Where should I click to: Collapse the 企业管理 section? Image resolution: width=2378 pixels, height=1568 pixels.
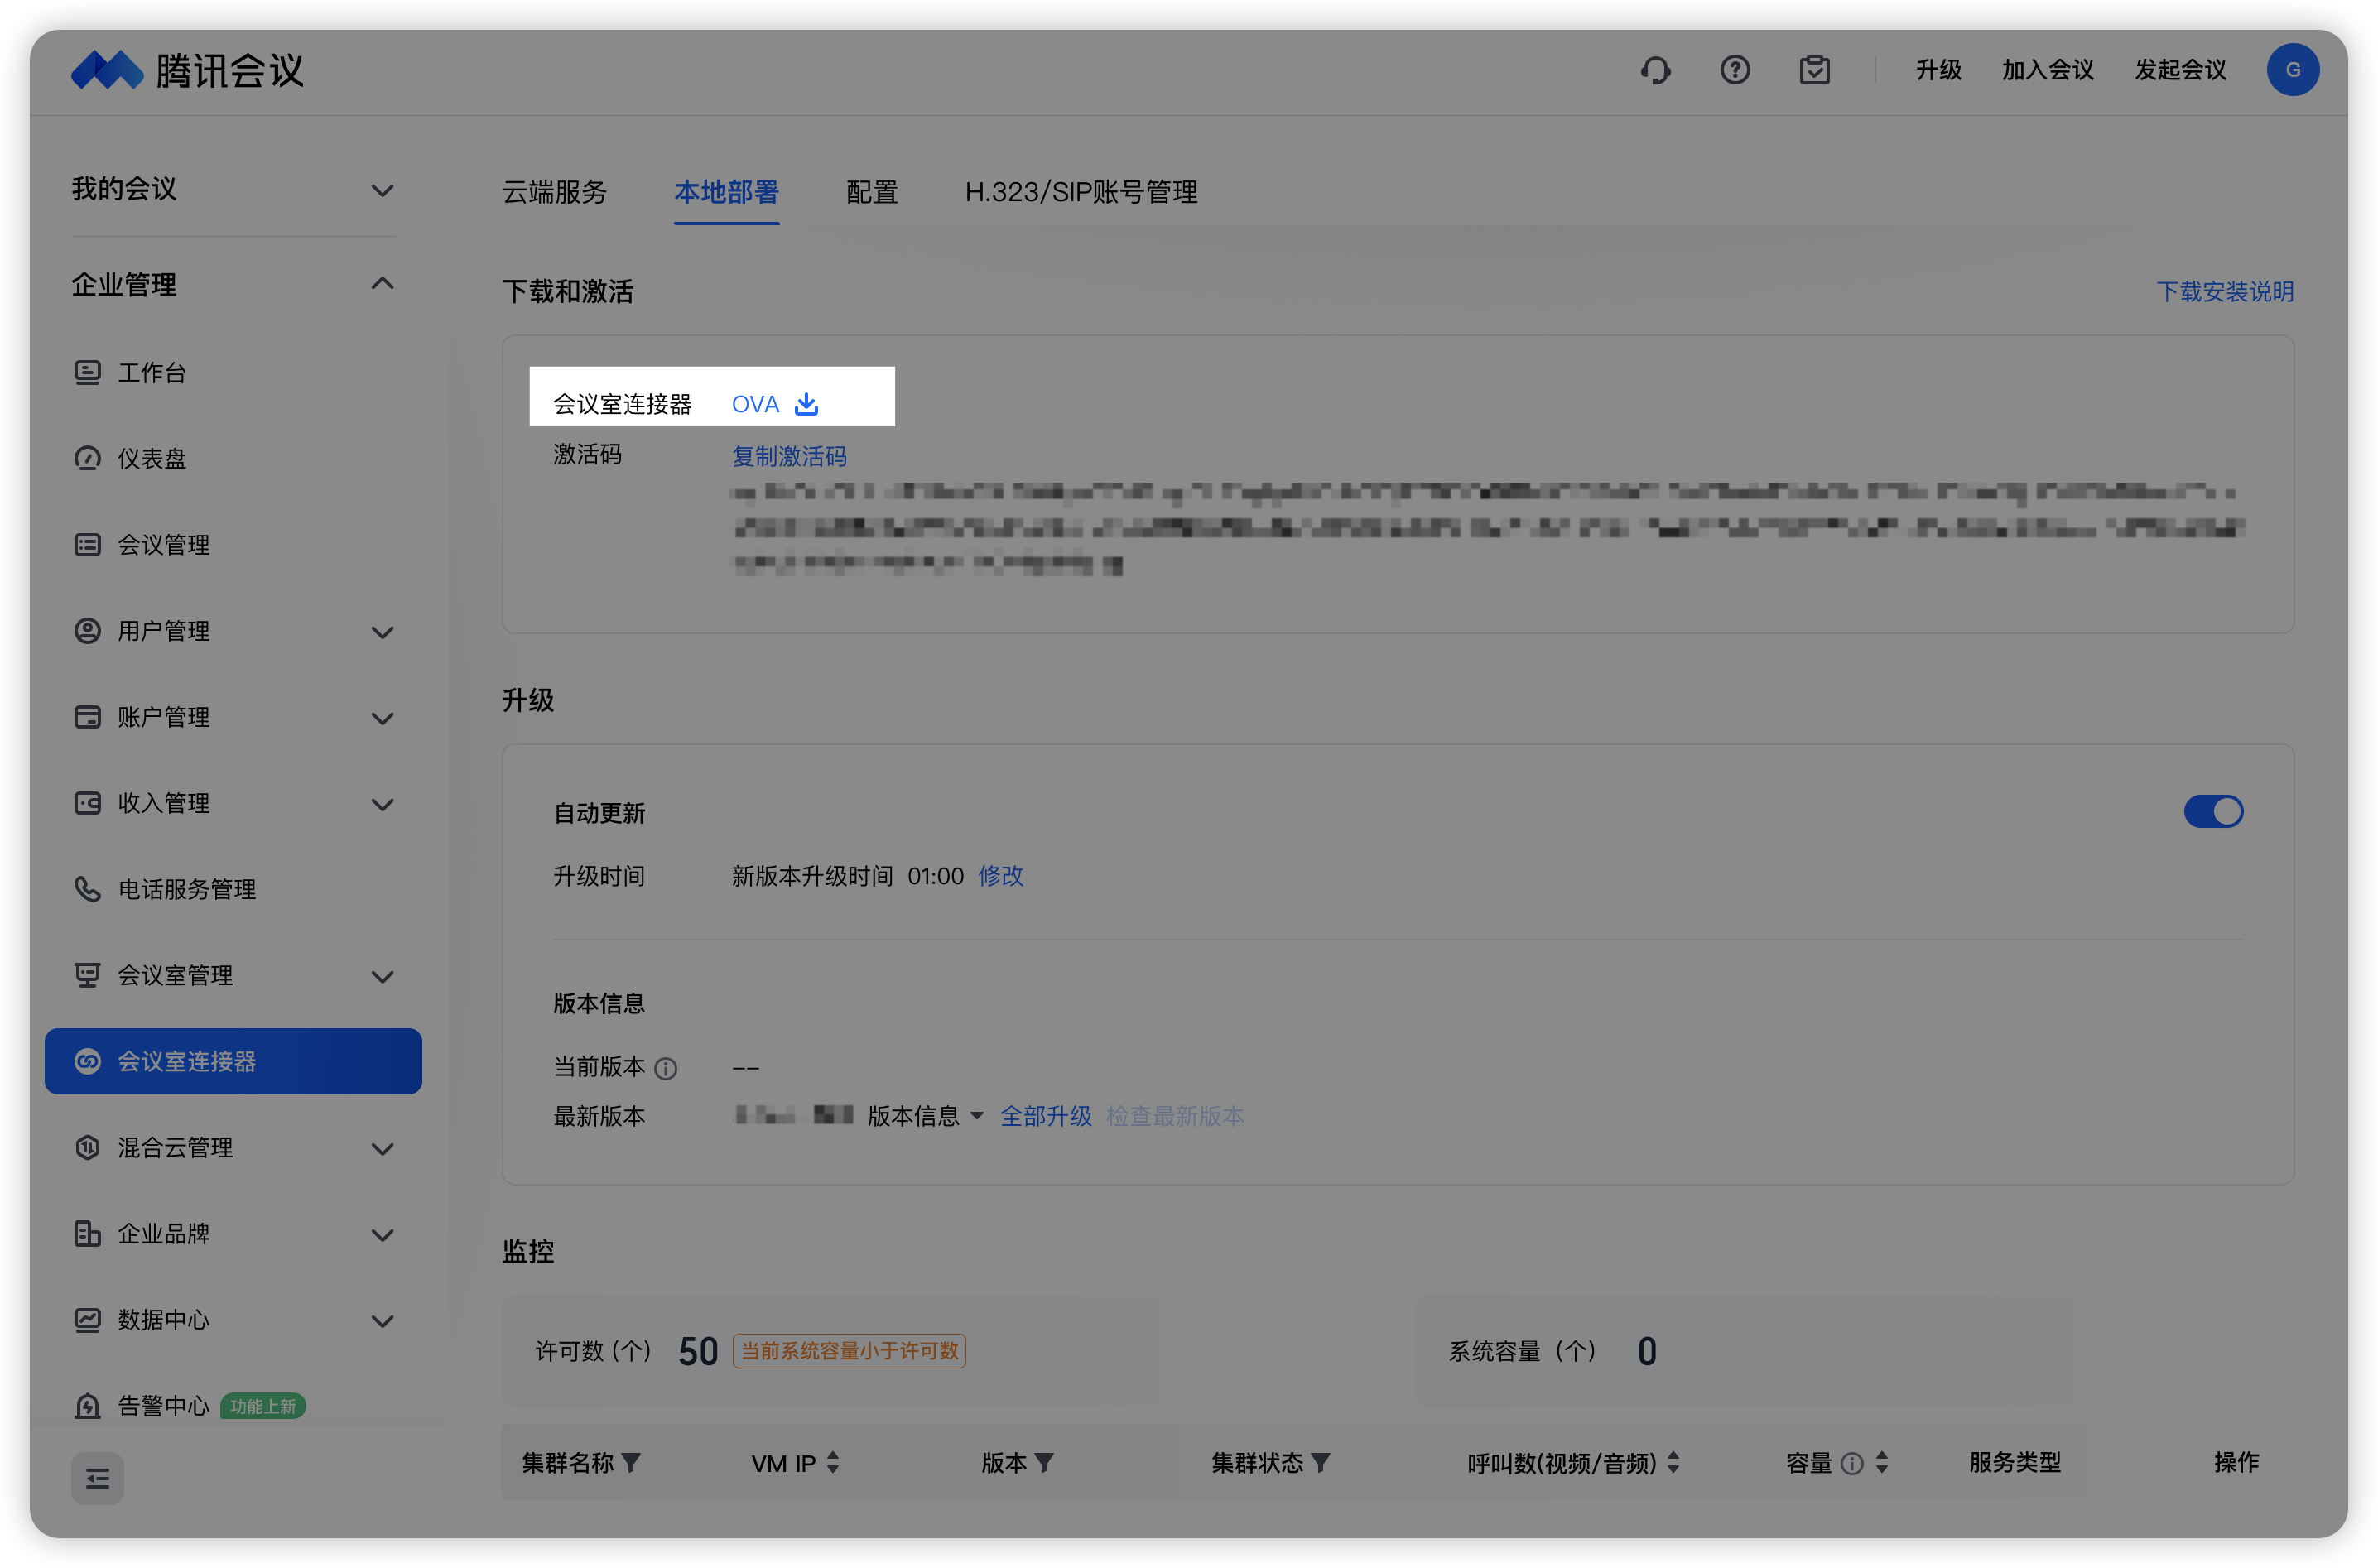coord(382,284)
